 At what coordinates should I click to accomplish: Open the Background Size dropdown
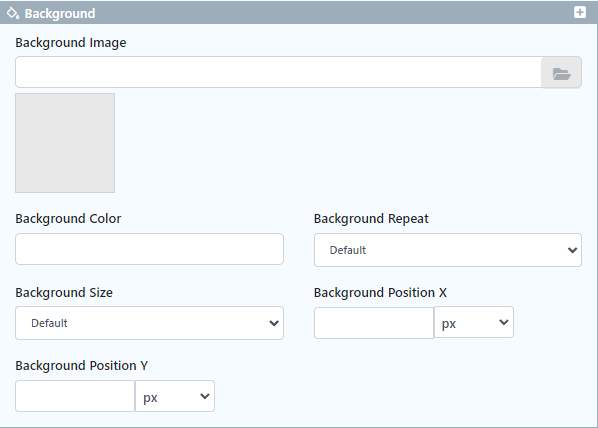(x=150, y=323)
